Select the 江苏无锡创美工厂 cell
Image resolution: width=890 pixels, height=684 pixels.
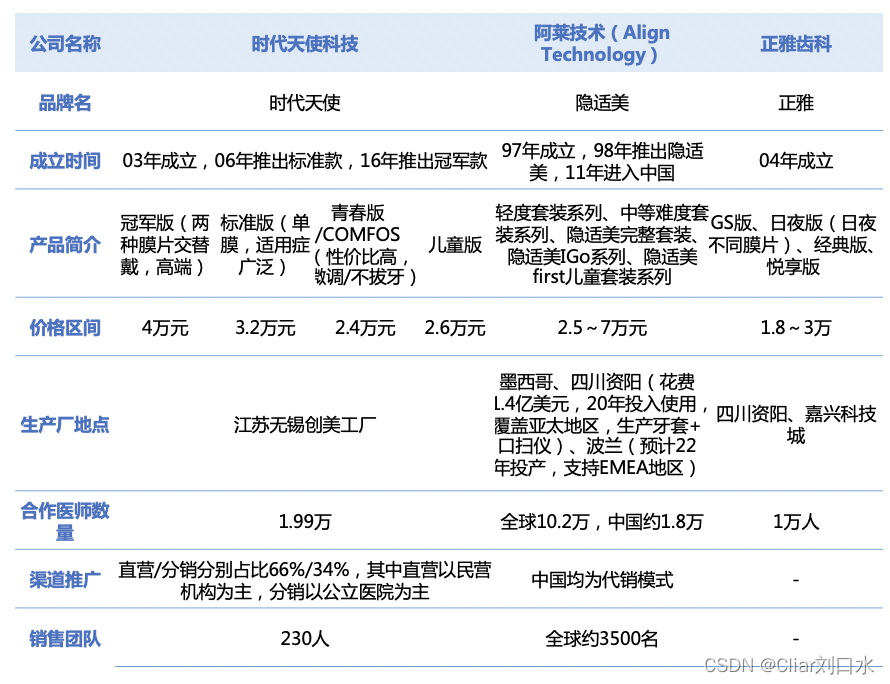tap(305, 425)
